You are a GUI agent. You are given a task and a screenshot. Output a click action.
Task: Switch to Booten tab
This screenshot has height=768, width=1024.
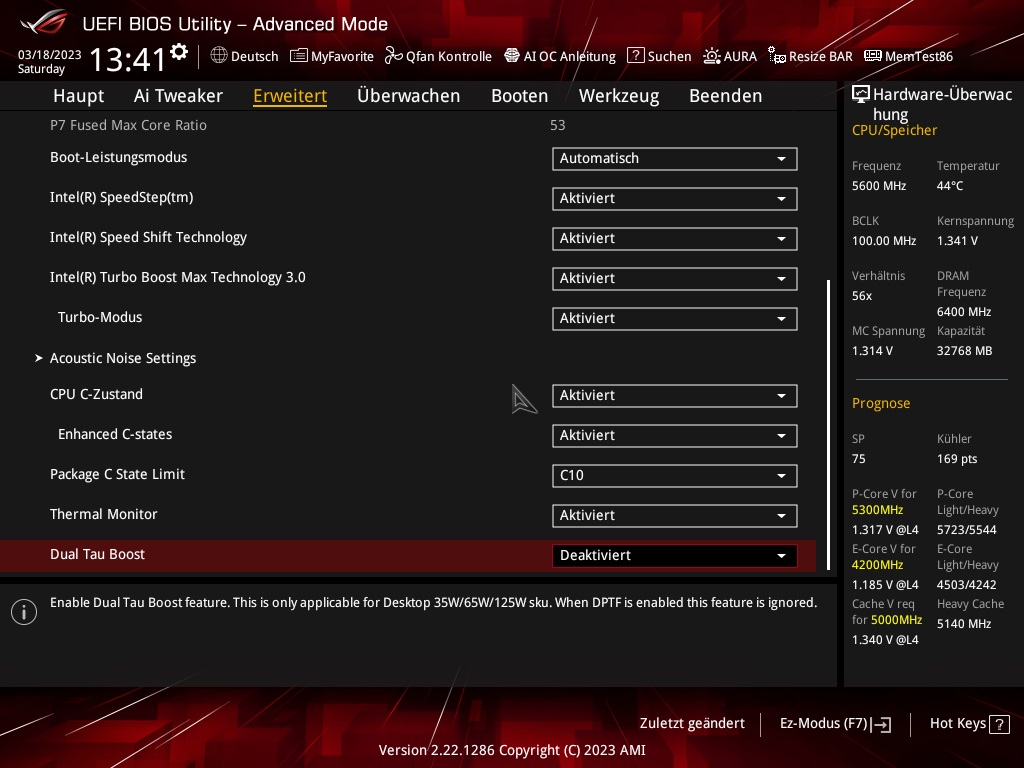[x=519, y=95]
